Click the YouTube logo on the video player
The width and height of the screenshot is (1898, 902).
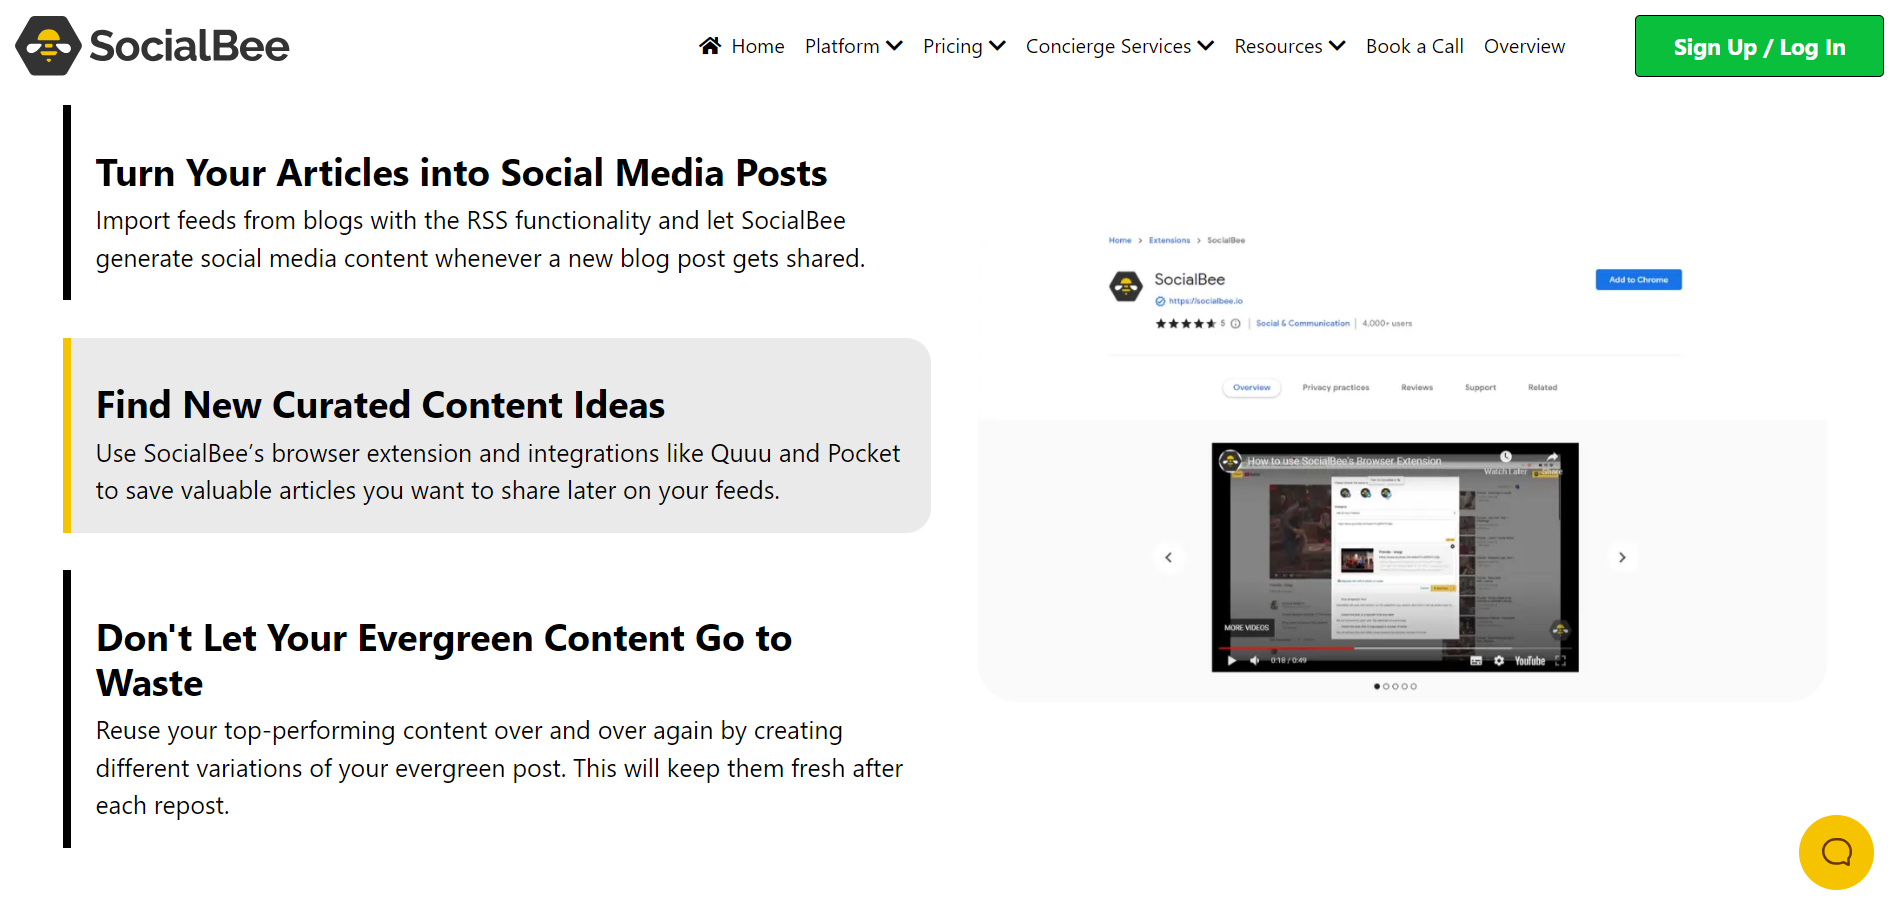point(1530,660)
